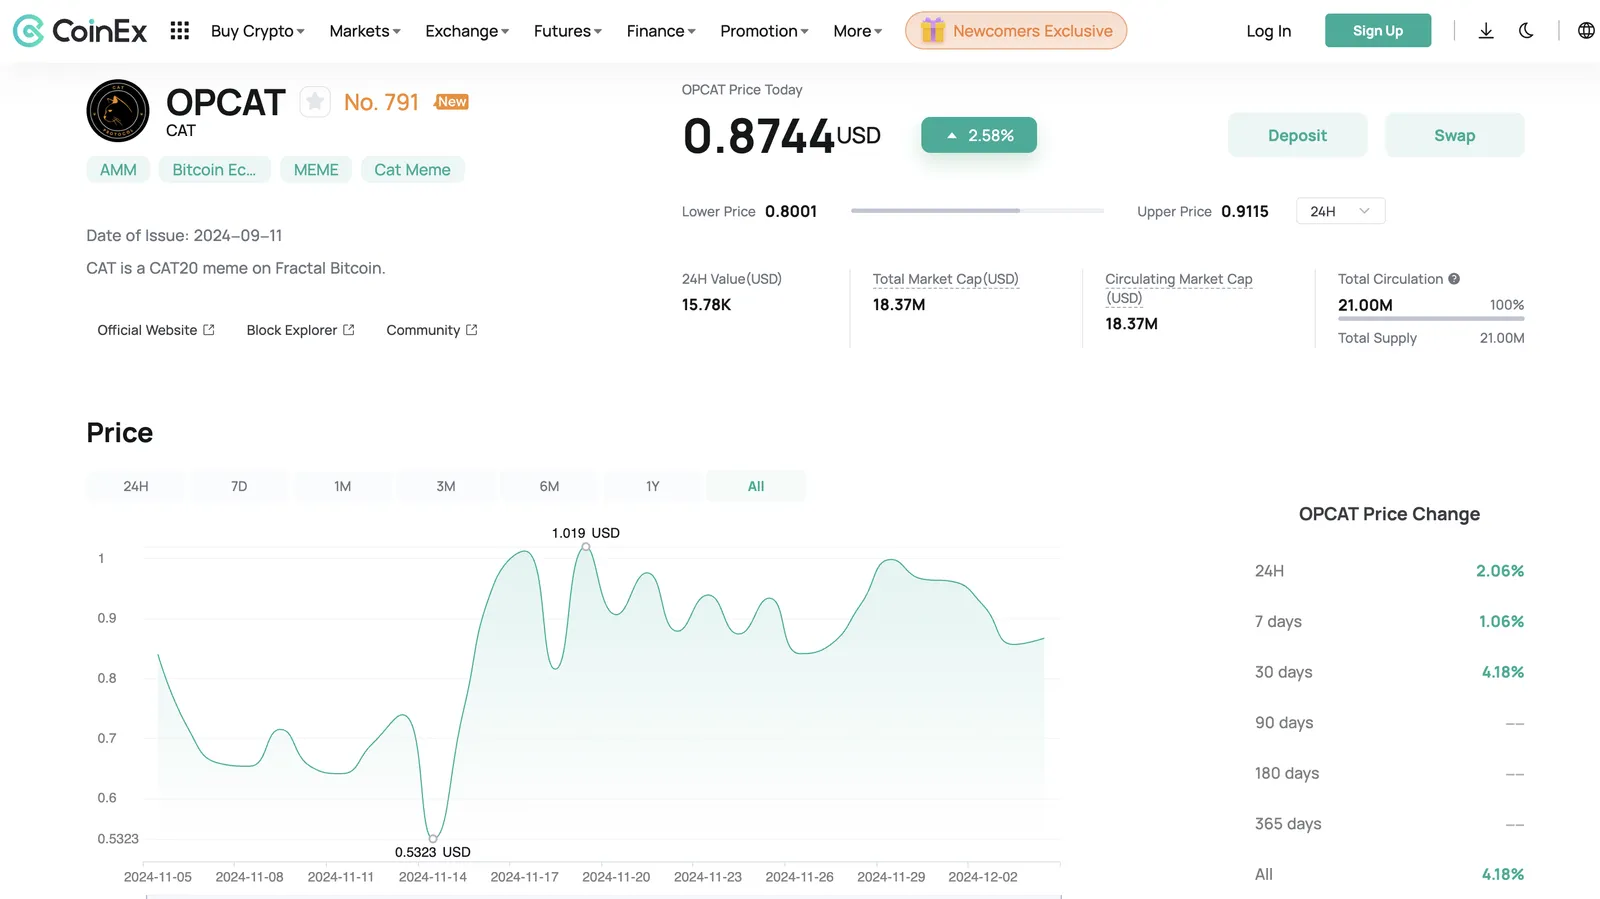Click the 2024-11-17 axis date label
The image size is (1600, 899).
pyautogui.click(x=524, y=877)
